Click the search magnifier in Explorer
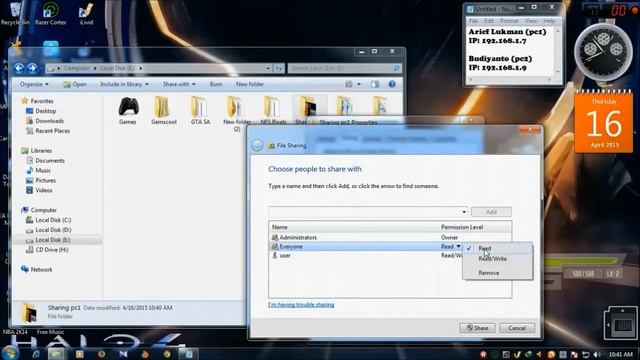The height and width of the screenshot is (360, 640). click(396, 68)
